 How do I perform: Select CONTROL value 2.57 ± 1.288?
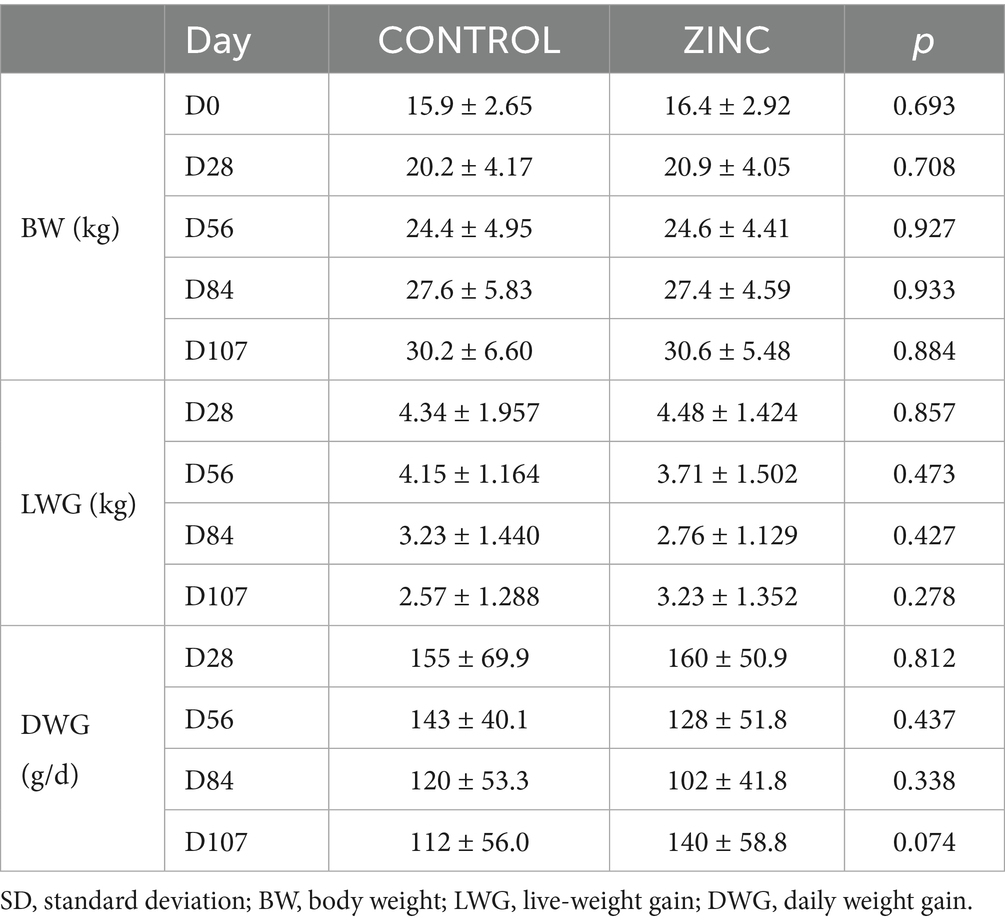click(x=468, y=596)
